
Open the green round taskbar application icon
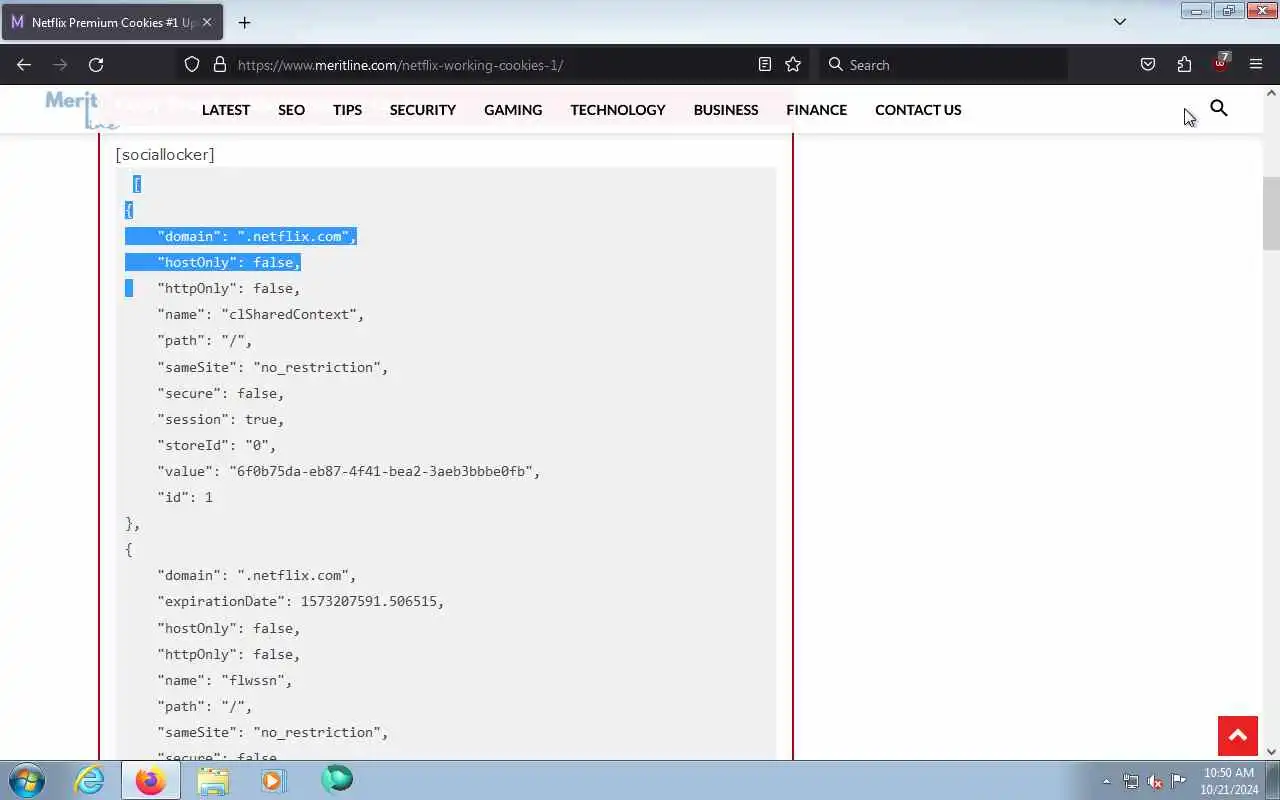[337, 779]
